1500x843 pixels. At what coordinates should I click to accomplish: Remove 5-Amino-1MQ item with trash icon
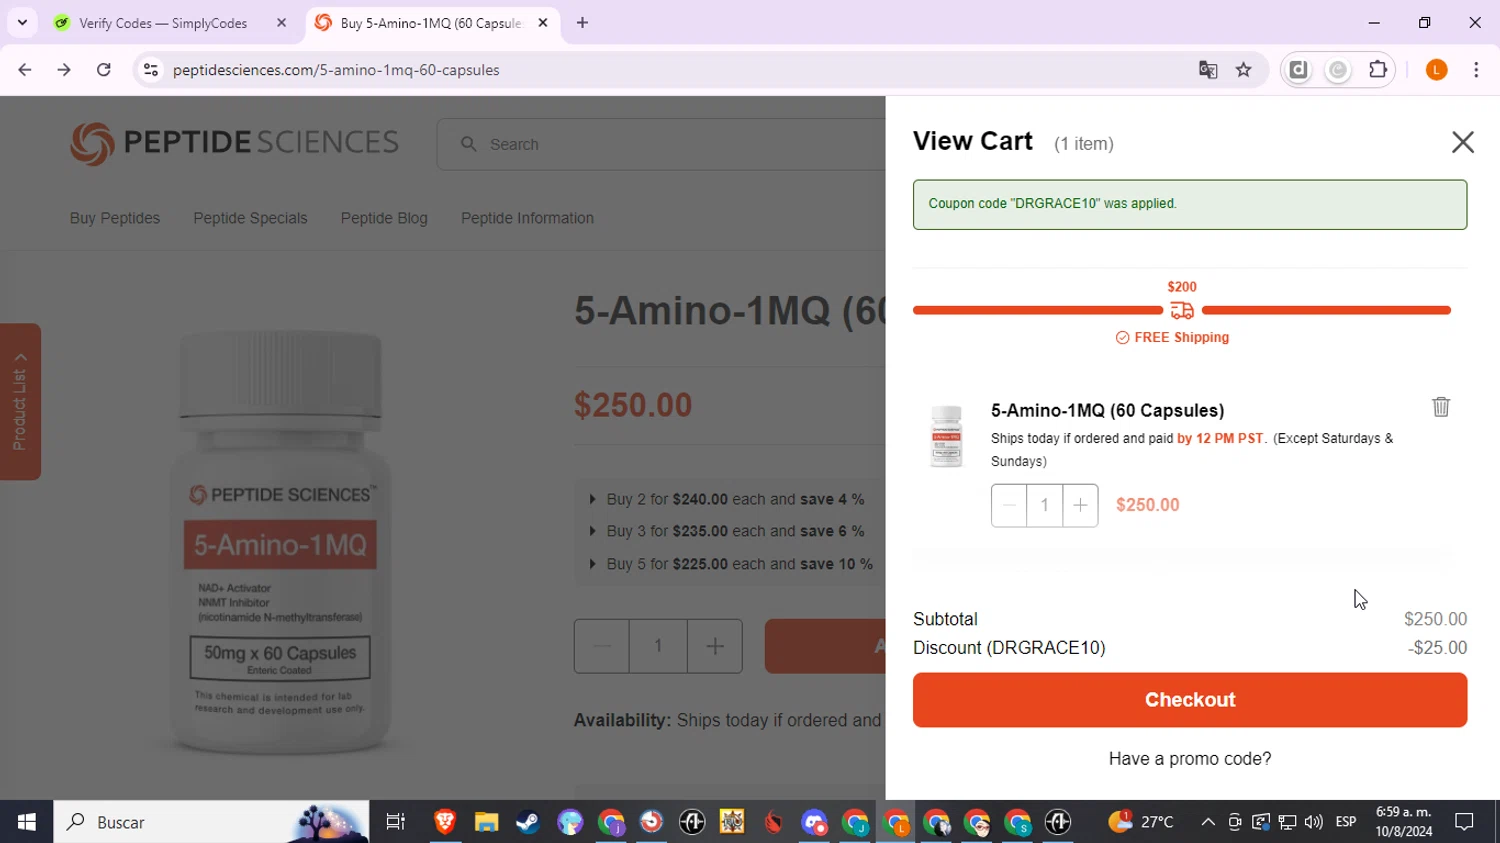coord(1441,406)
